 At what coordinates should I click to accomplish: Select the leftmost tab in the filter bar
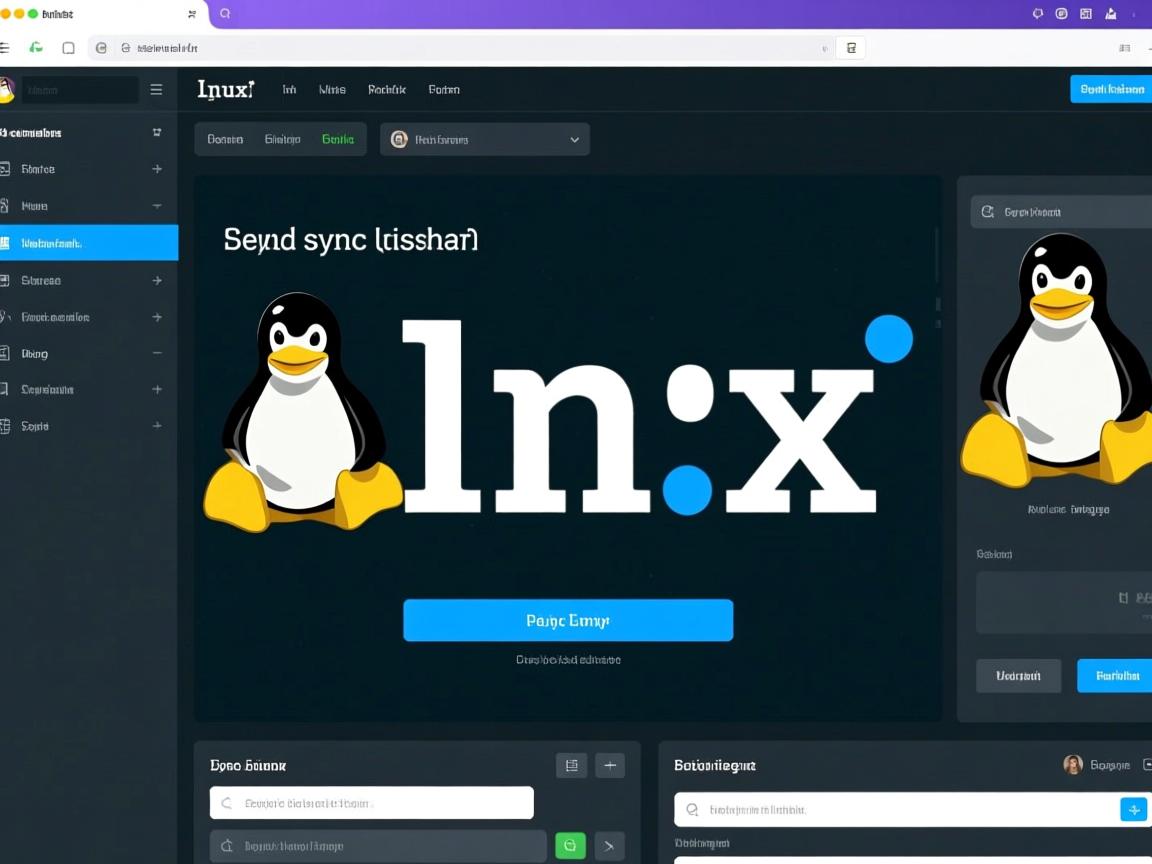click(x=225, y=139)
